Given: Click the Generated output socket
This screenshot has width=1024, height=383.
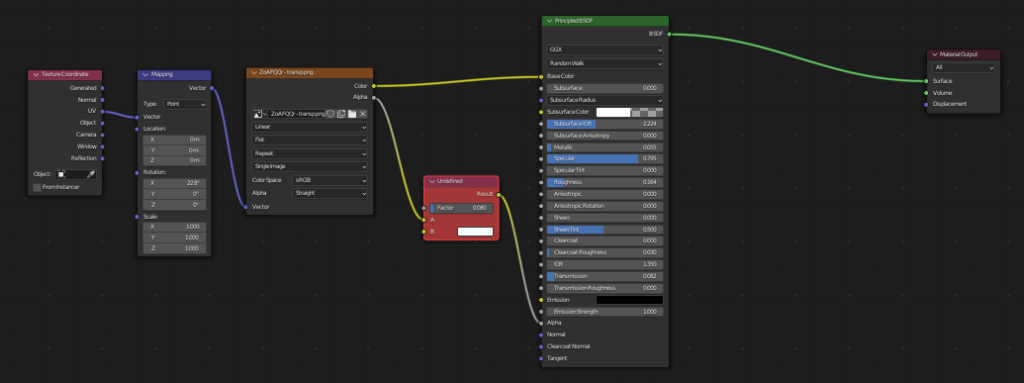Looking at the screenshot, I should tap(103, 88).
